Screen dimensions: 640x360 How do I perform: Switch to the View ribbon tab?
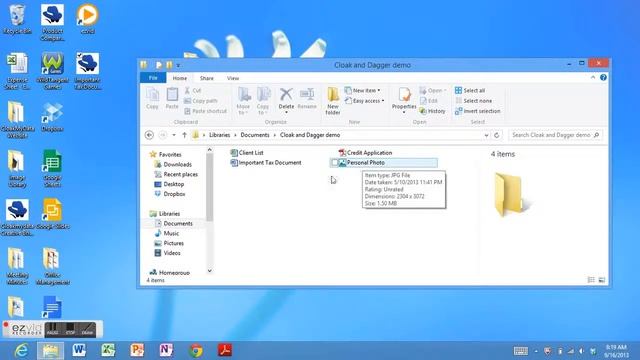pos(233,78)
